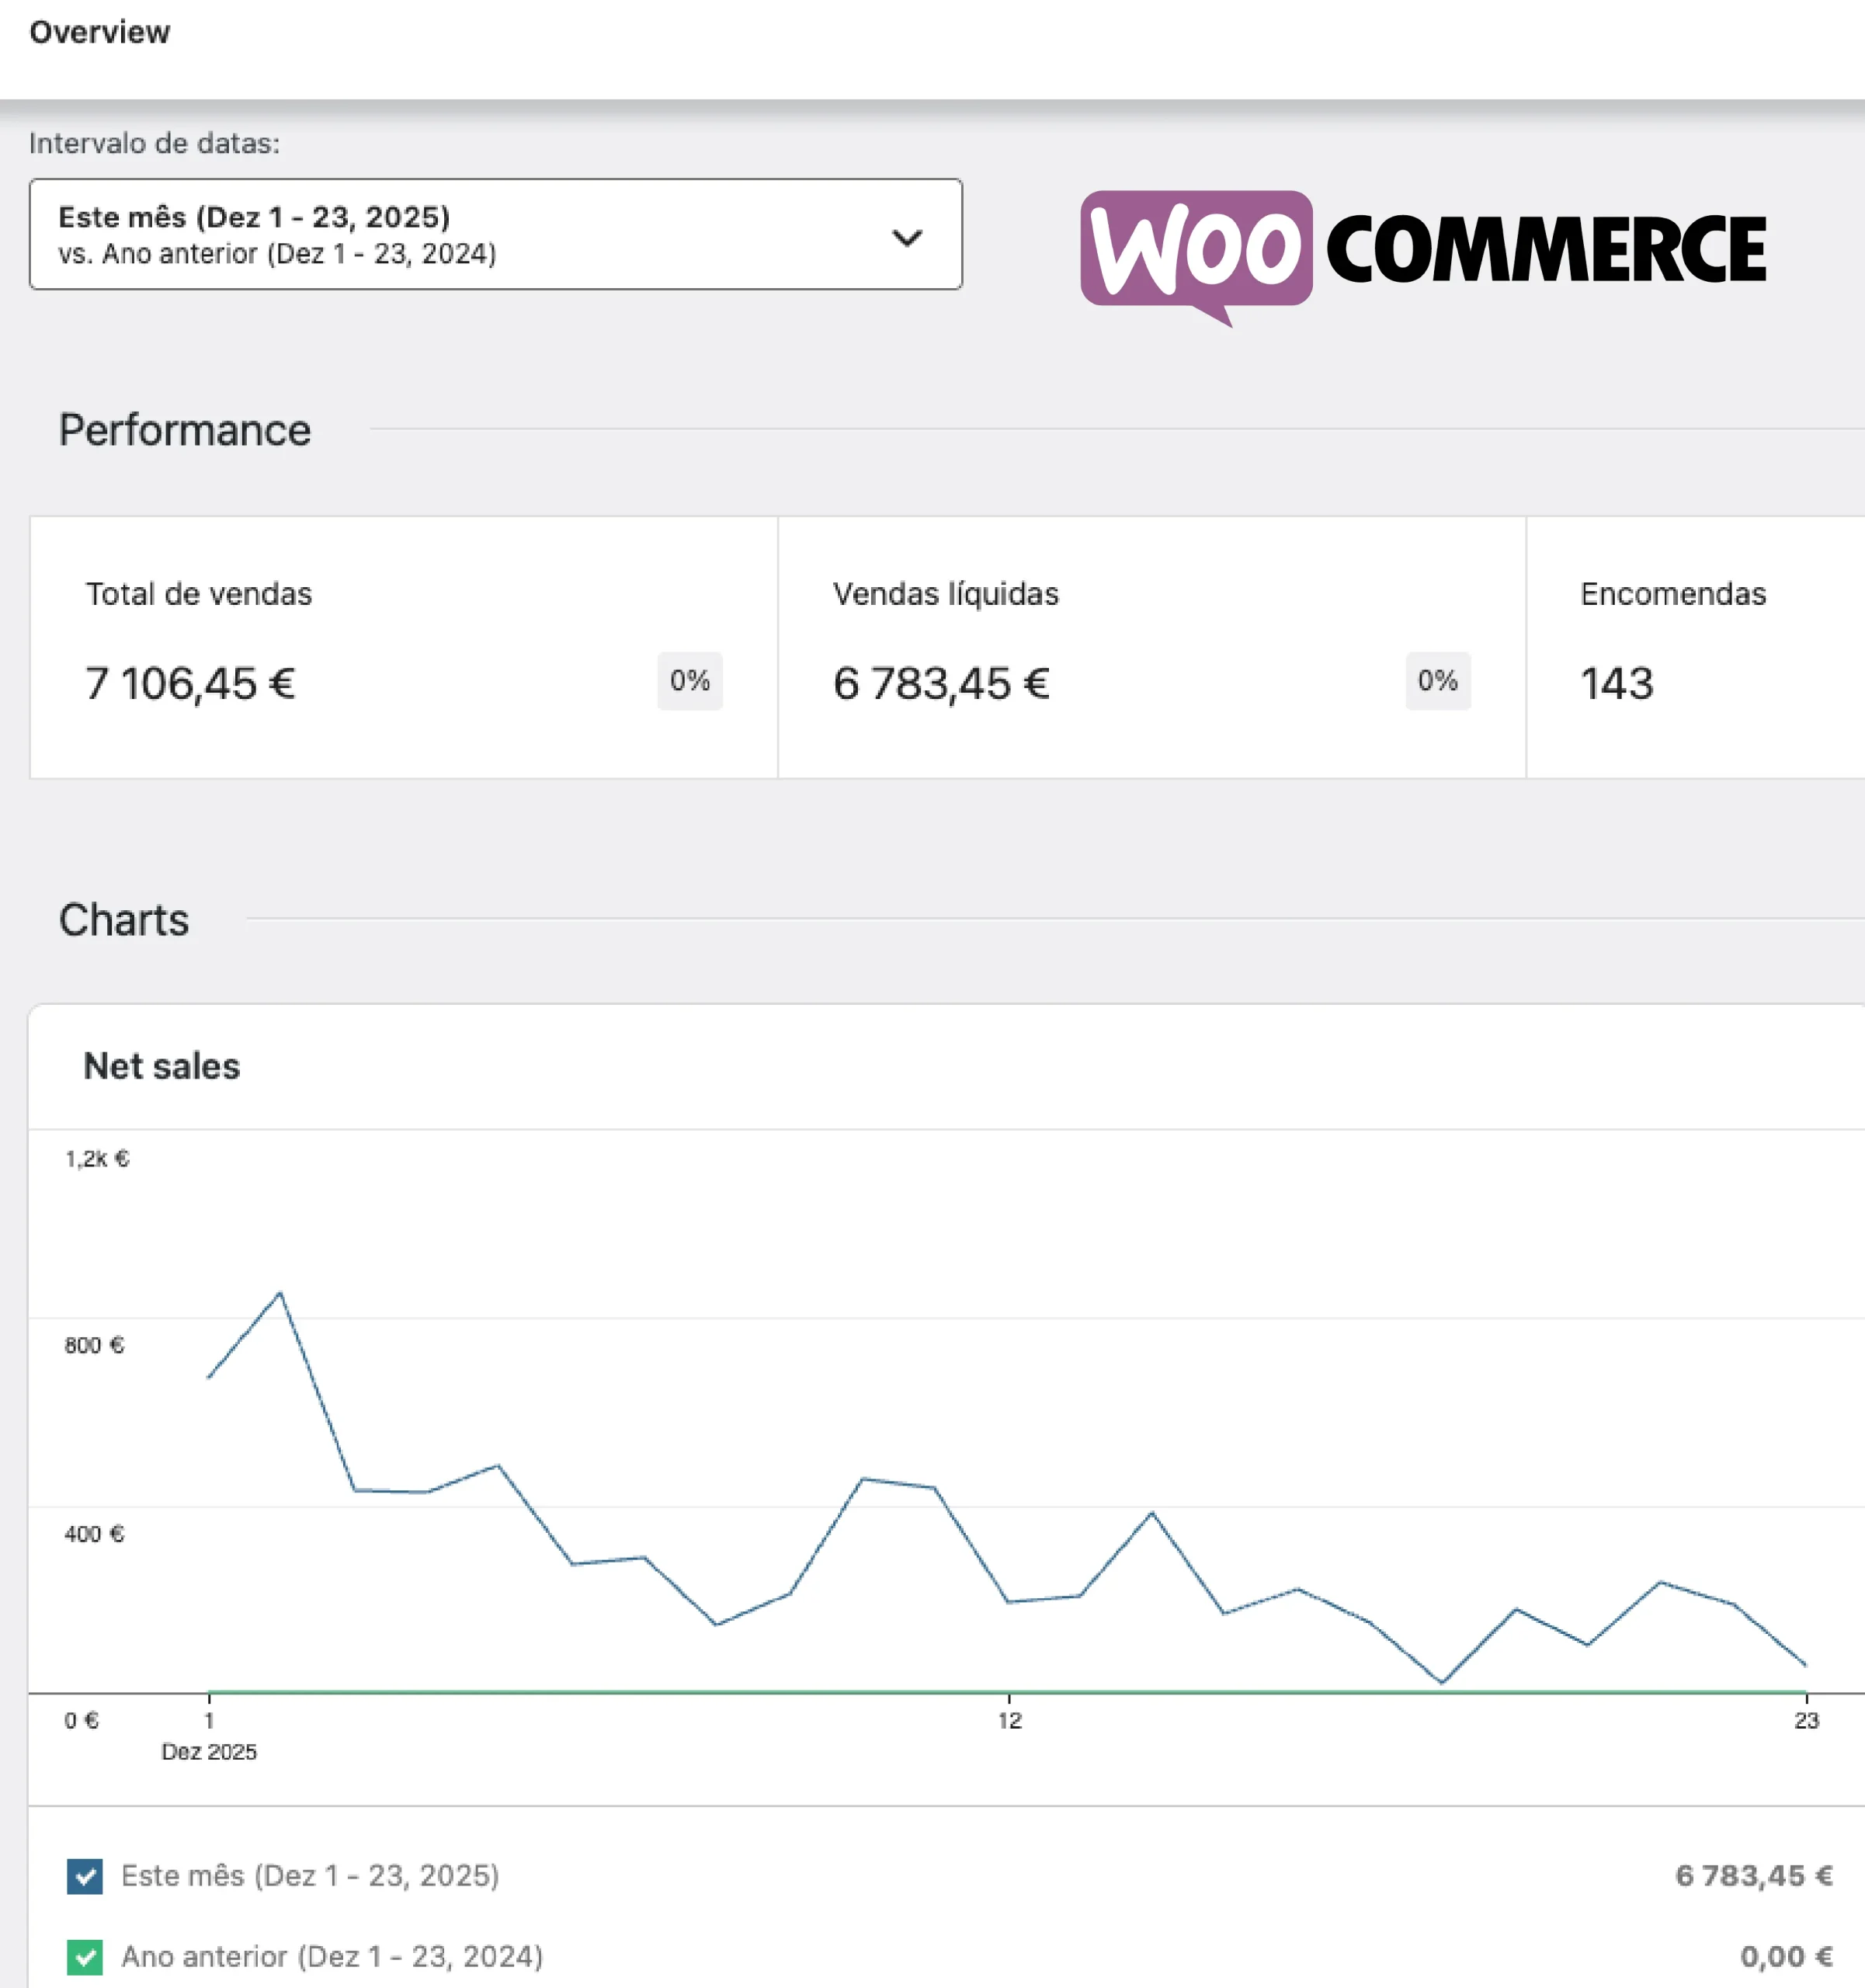This screenshot has height=1988, width=1865.
Task: Click the chart peak near 800 €
Action: click(280, 1293)
